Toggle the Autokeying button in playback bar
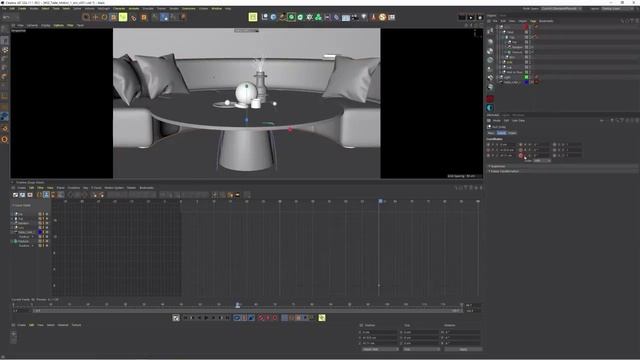Screen dimensions: 640x360 tap(268, 318)
